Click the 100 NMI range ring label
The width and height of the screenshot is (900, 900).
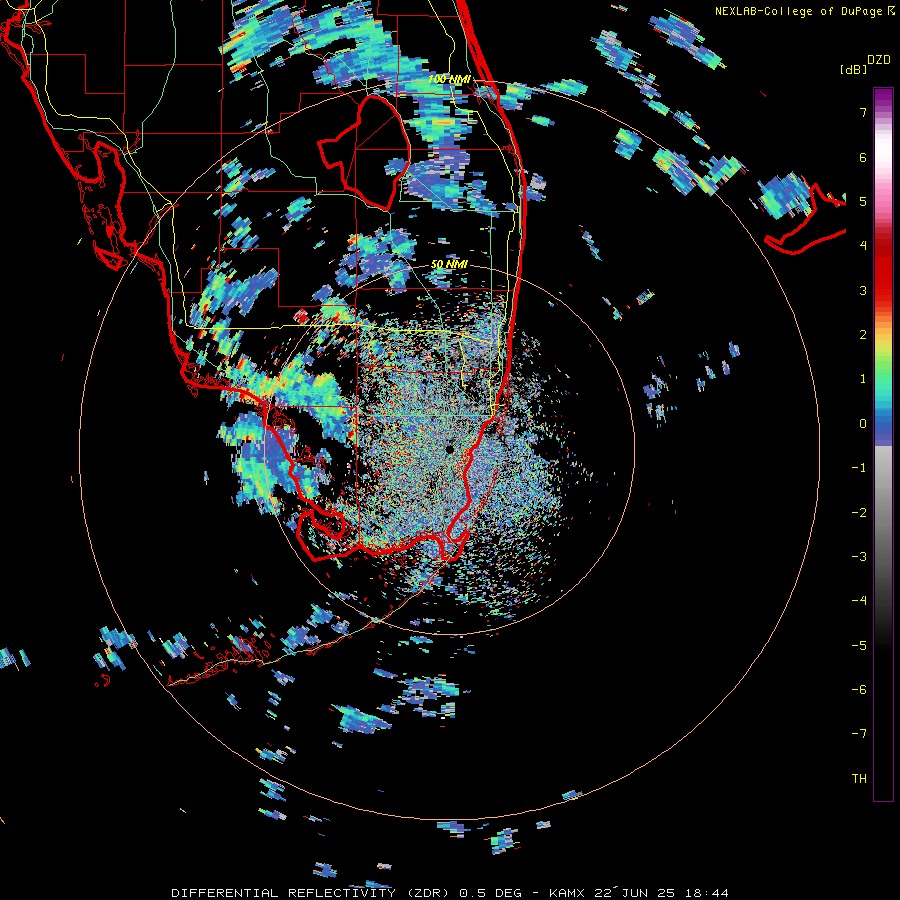(449, 79)
